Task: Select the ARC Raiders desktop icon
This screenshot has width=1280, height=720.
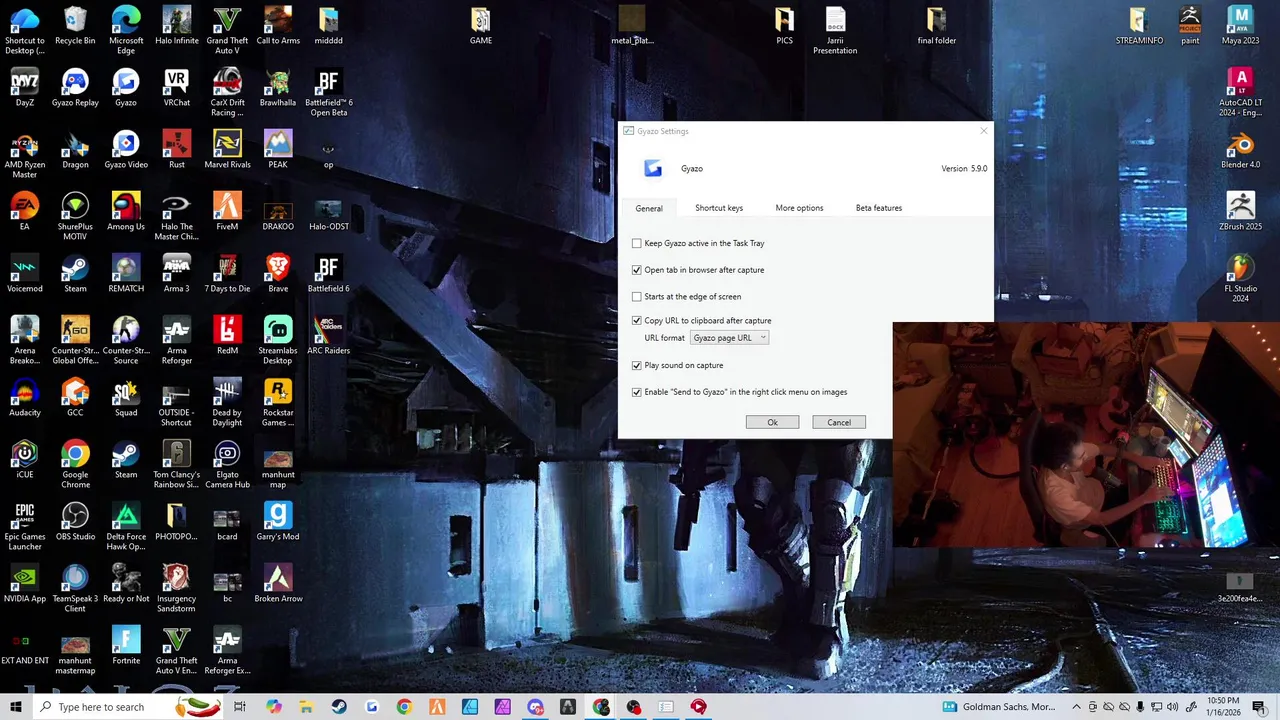Action: tap(328, 336)
